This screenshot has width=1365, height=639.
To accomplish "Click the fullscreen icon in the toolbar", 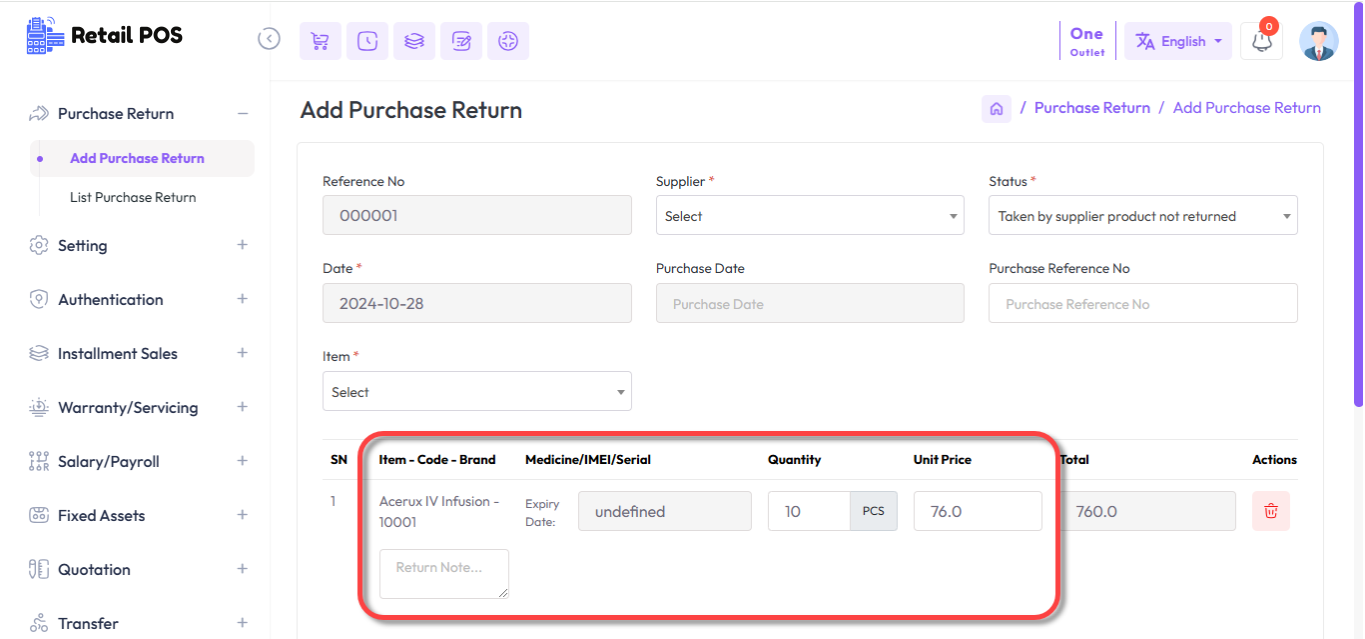I will [508, 41].
